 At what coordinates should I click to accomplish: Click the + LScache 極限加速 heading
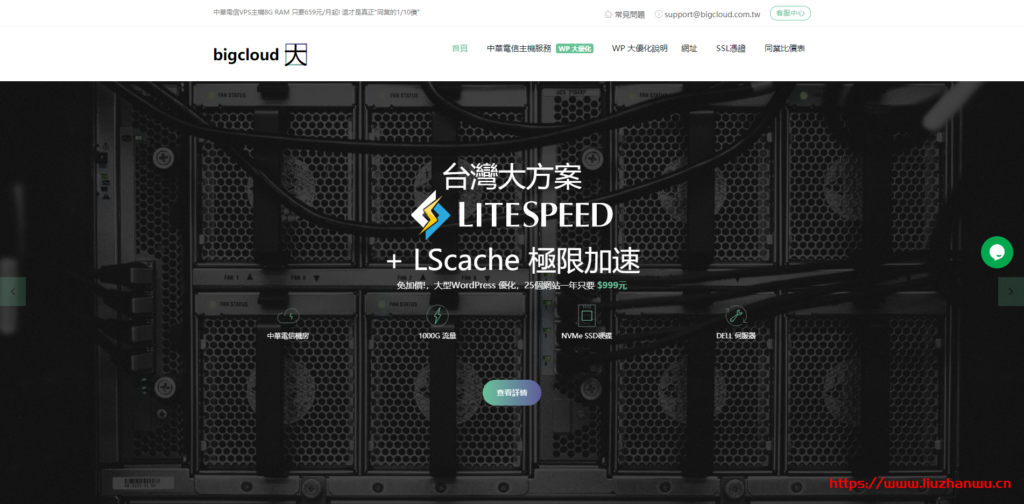(513, 262)
